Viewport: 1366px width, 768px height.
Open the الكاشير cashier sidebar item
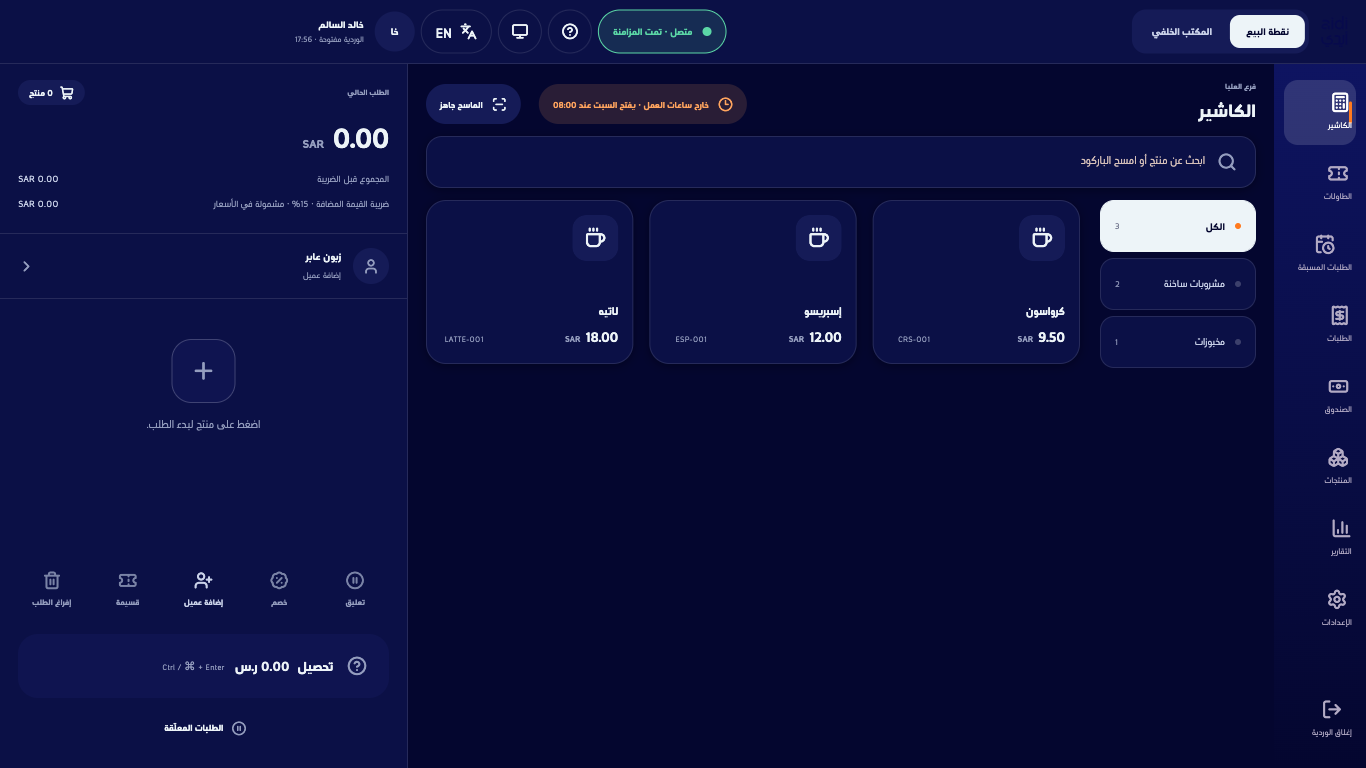pos(1319,112)
